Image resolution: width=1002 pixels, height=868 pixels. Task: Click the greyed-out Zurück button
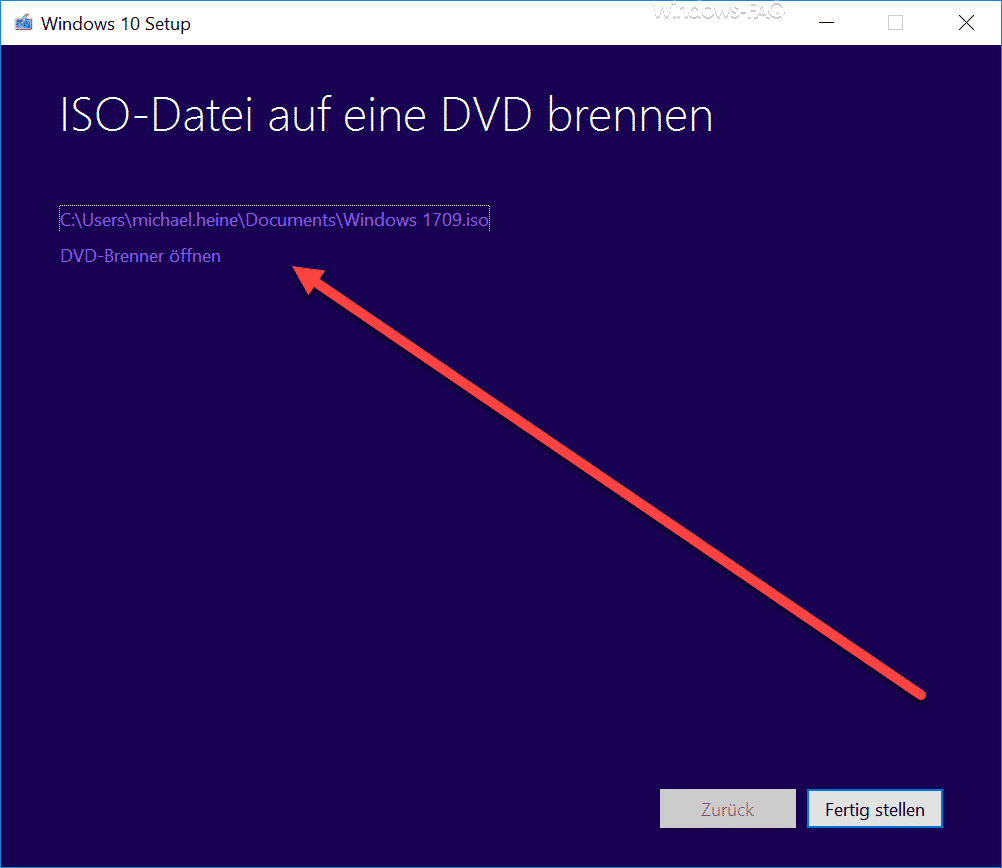727,809
